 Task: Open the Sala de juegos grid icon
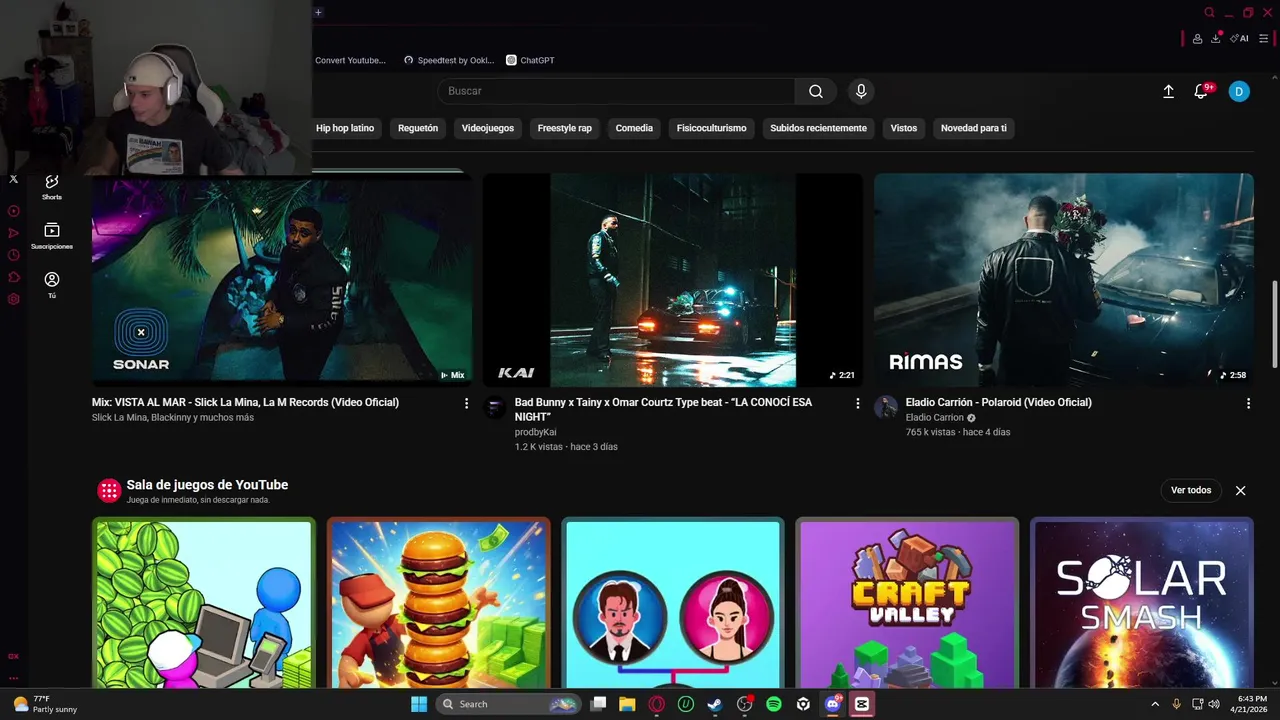tap(109, 491)
